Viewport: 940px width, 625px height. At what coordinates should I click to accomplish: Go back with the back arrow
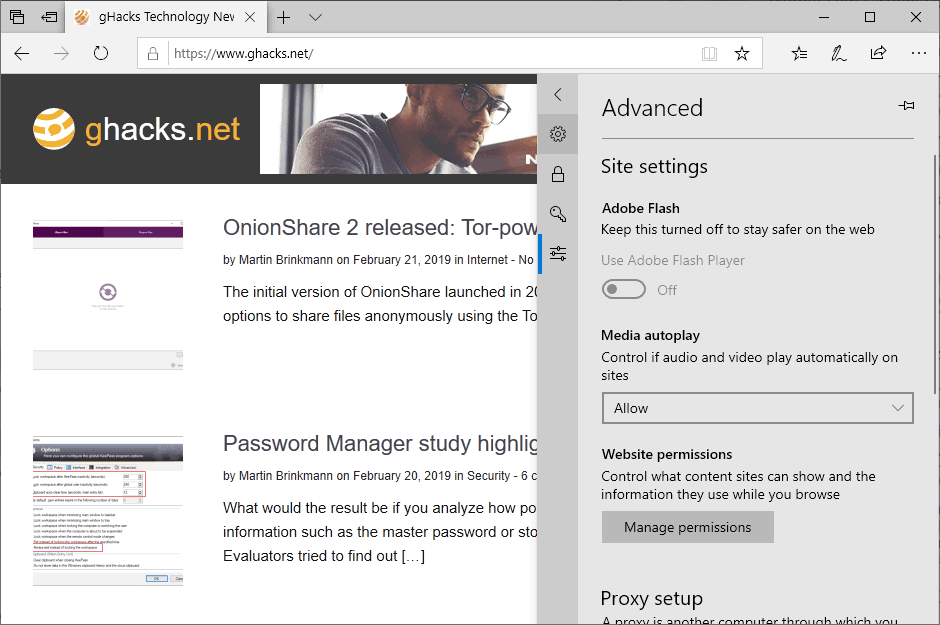click(x=22, y=53)
